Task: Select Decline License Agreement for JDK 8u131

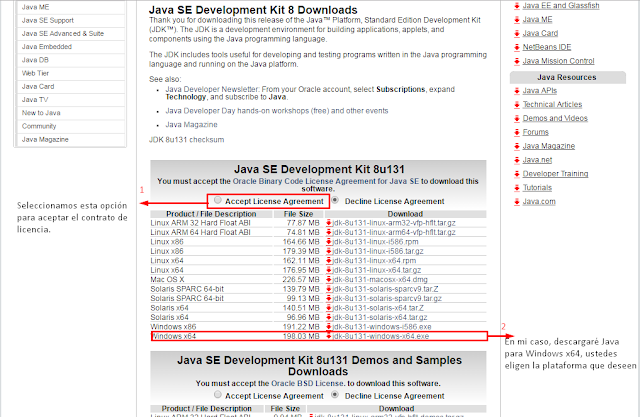Action: (x=335, y=200)
